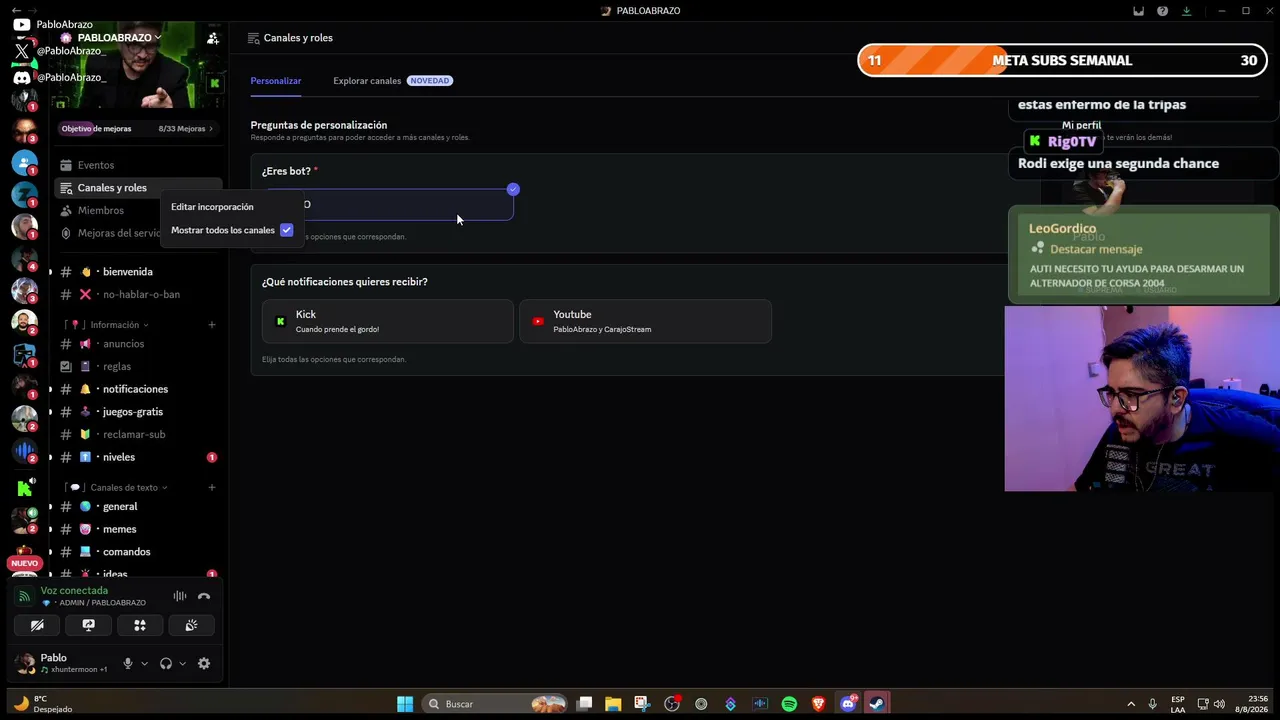The height and width of the screenshot is (720, 1280).
Task: Open the notificaciones channel
Action: 136,389
